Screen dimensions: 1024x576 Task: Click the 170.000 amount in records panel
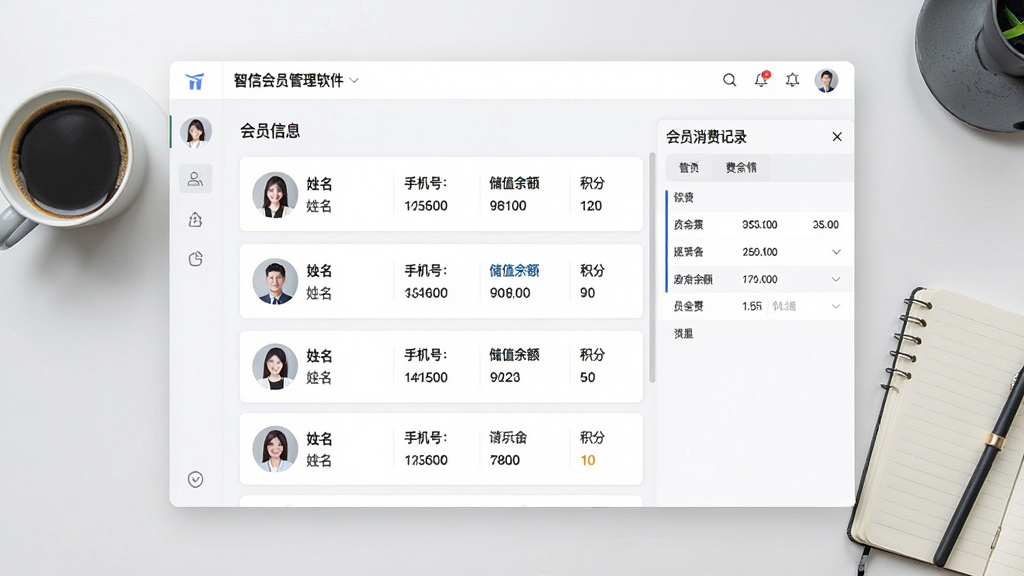760,280
